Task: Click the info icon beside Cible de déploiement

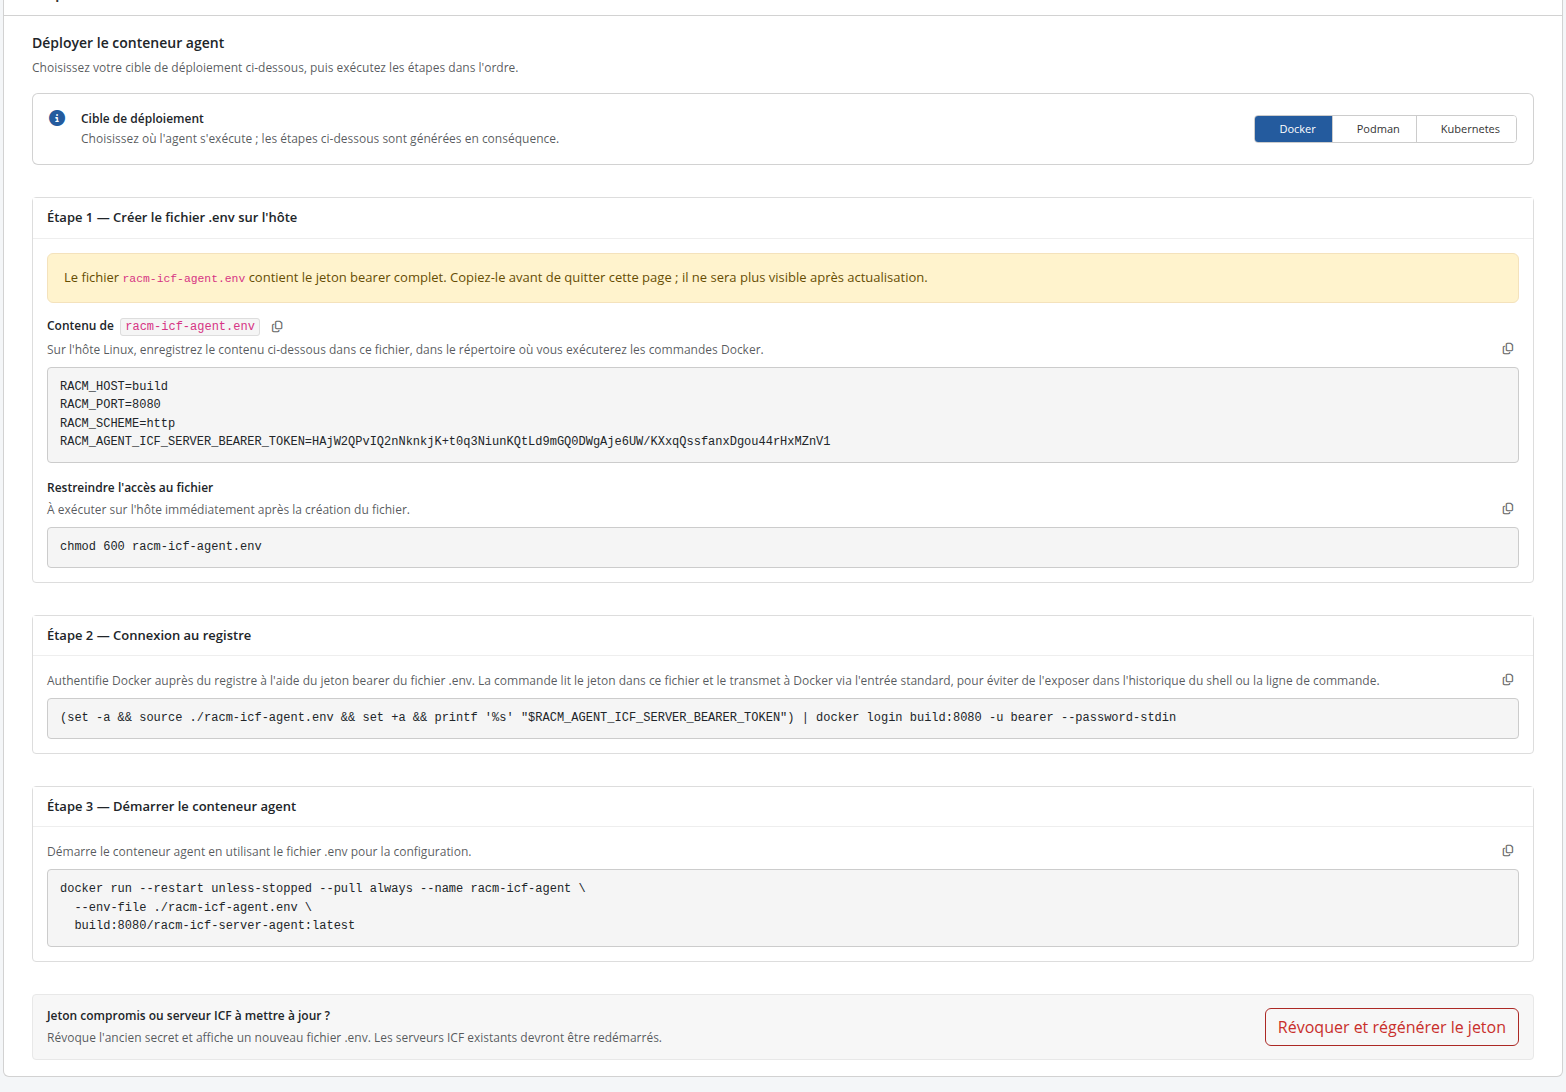Action: [57, 118]
